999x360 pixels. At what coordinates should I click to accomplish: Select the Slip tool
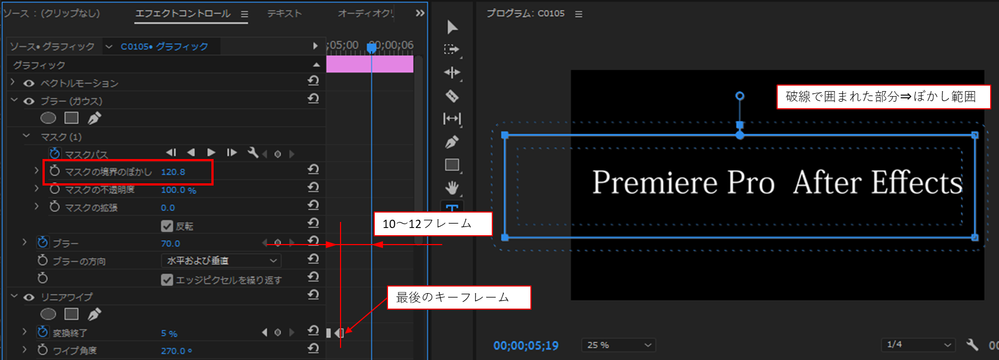tap(452, 119)
